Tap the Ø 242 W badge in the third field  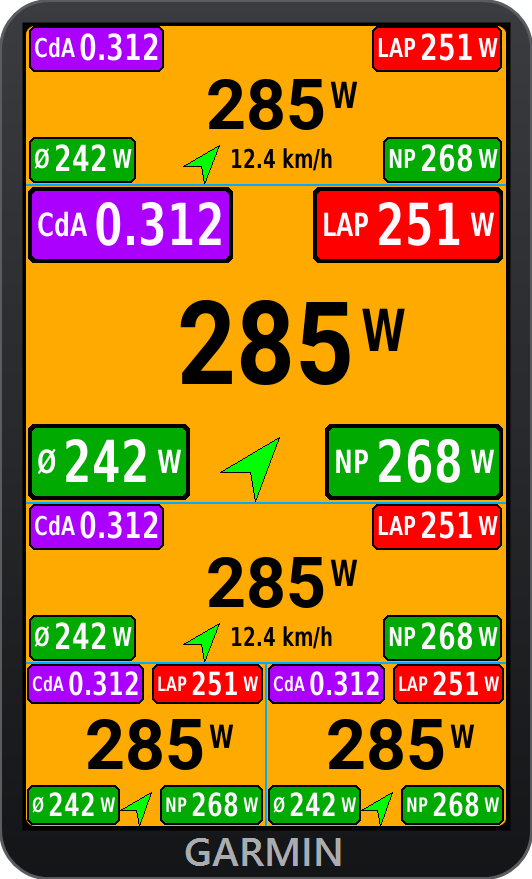coord(82,637)
